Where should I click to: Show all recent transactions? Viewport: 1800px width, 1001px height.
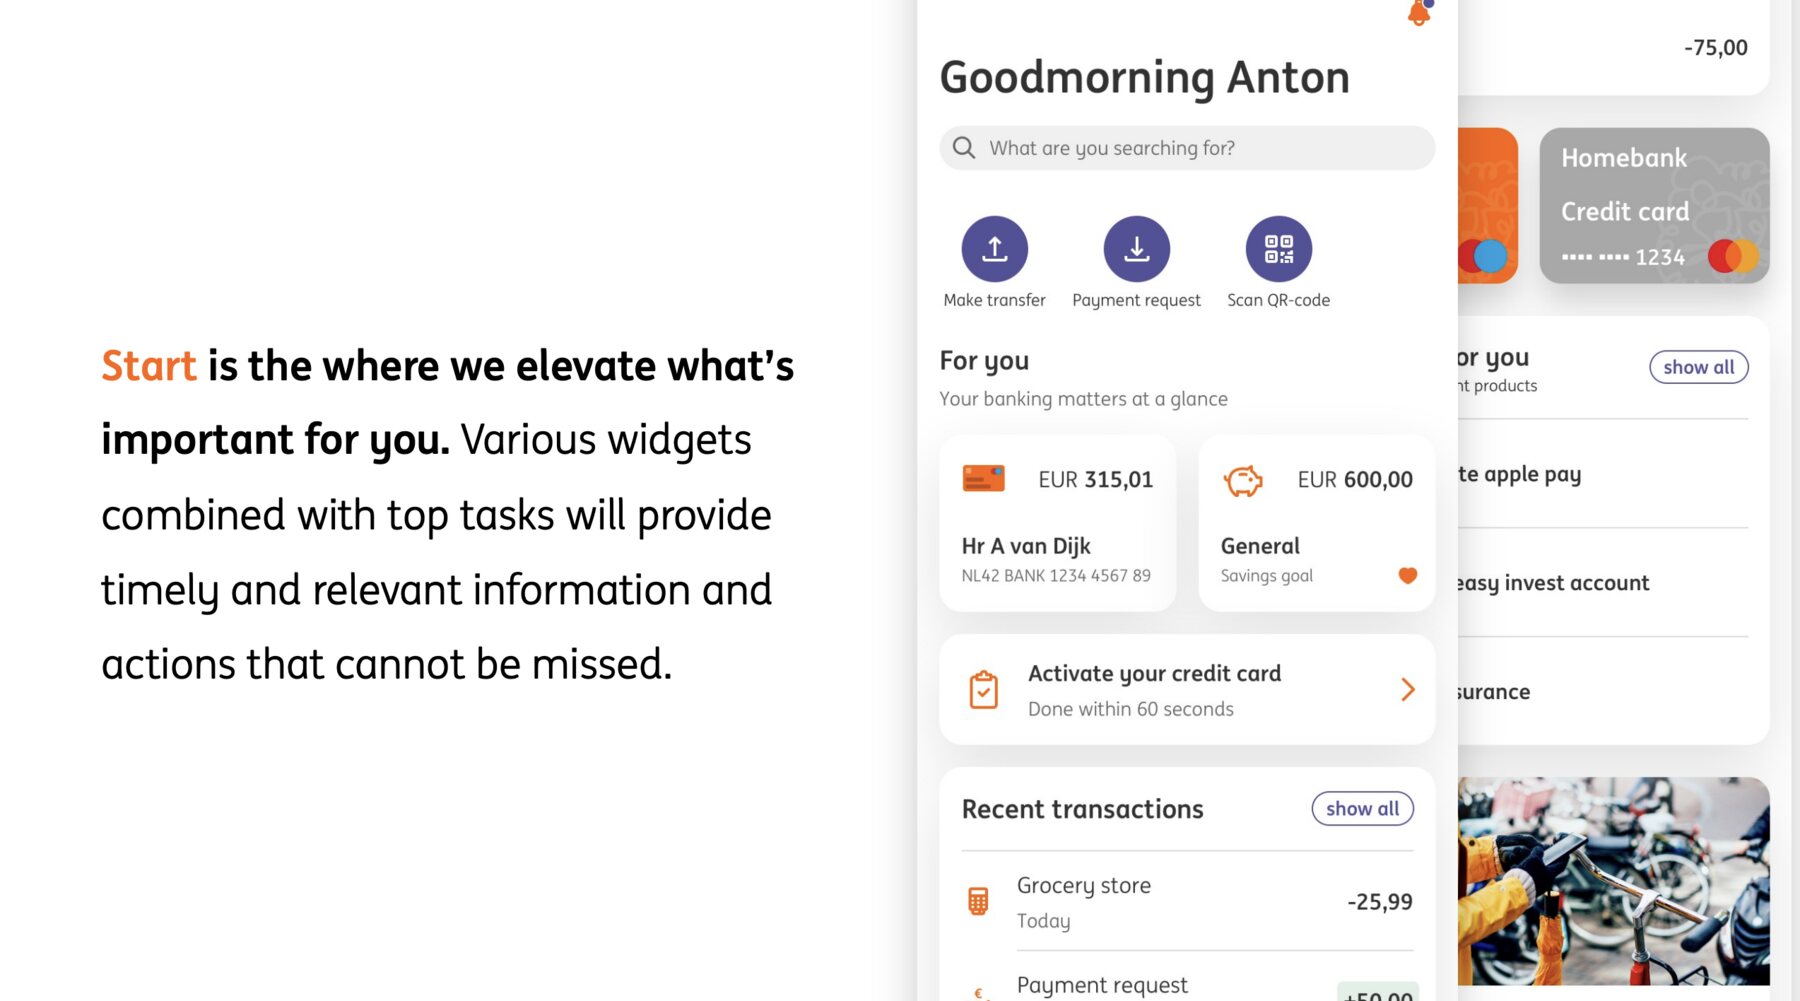(1362, 809)
